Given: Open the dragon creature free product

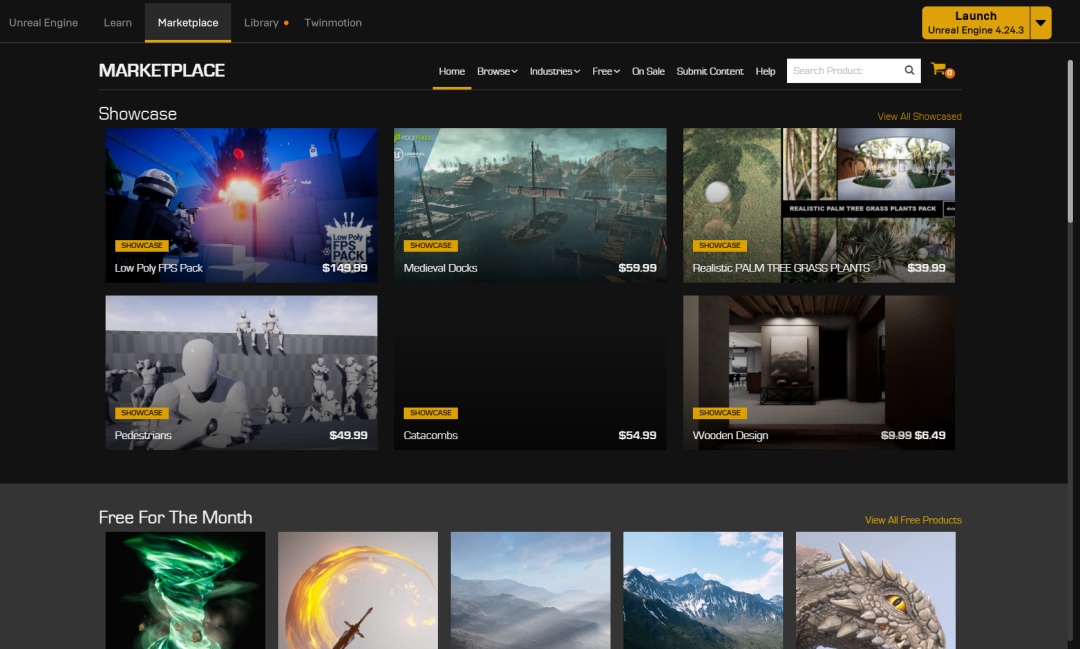Looking at the screenshot, I should point(875,590).
